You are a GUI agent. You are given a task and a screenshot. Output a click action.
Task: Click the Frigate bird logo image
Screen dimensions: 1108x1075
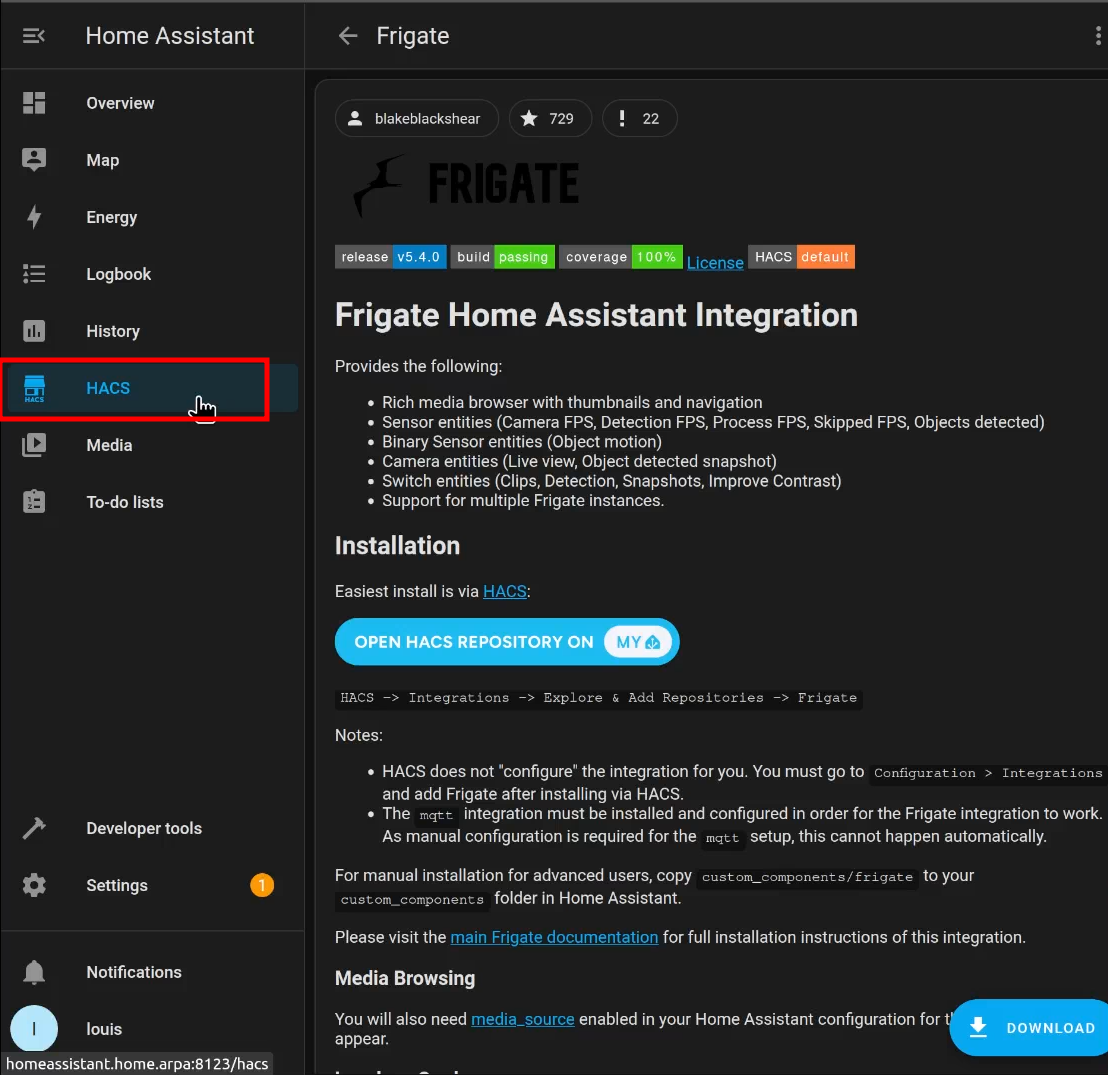(x=465, y=185)
